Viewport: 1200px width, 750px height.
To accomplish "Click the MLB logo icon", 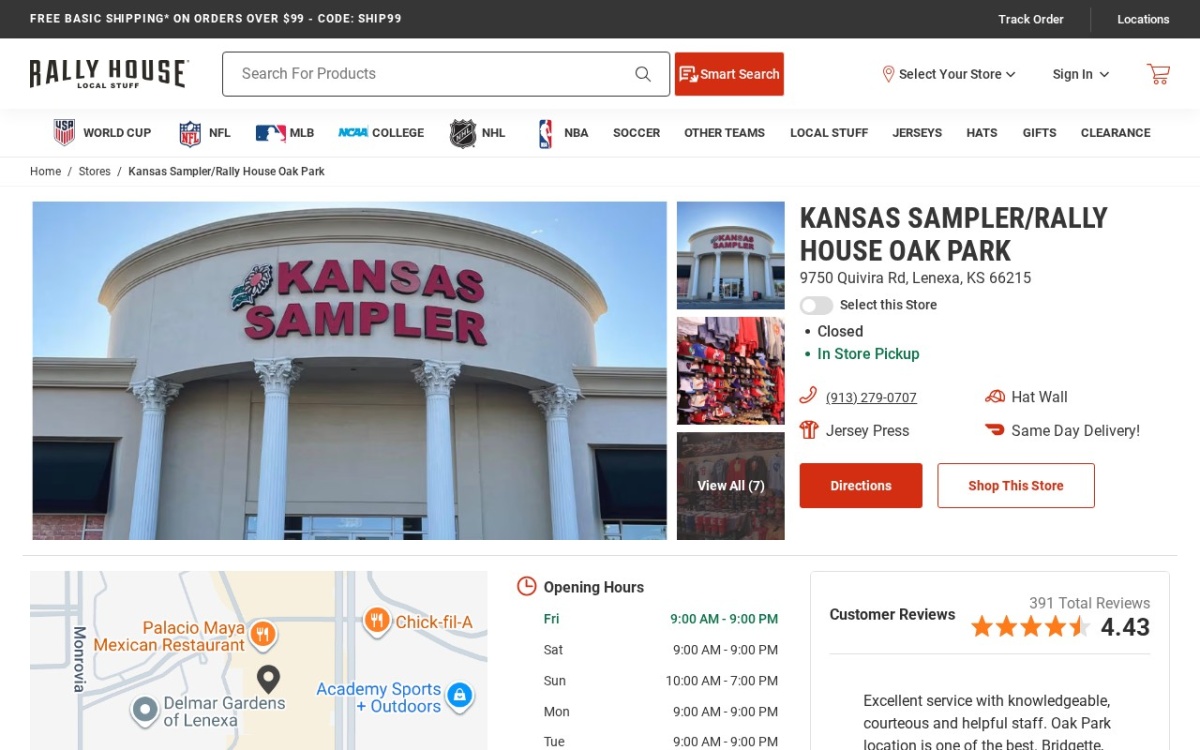I will 270,133.
